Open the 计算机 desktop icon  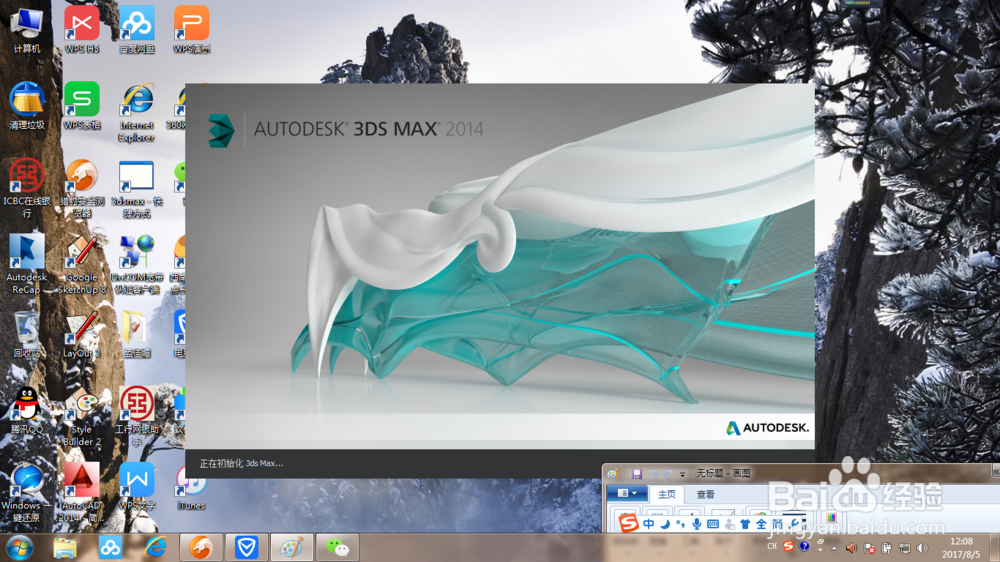tap(27, 31)
